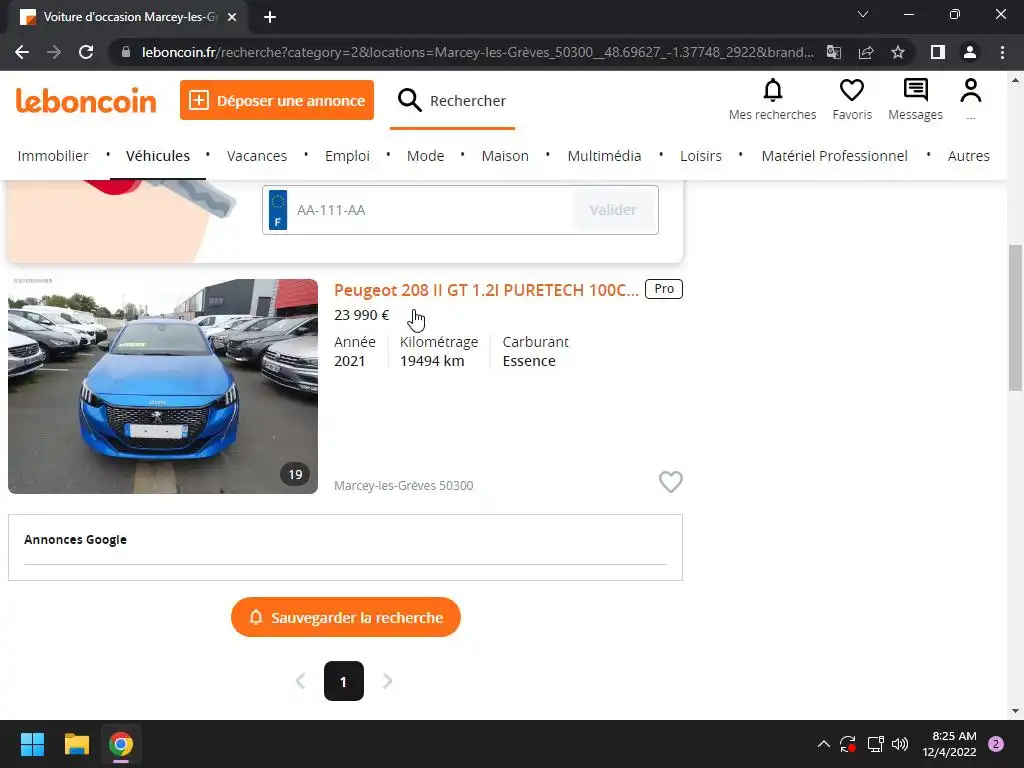The width and height of the screenshot is (1024, 768).
Task: Open the volume control icon
Action: tap(900, 744)
